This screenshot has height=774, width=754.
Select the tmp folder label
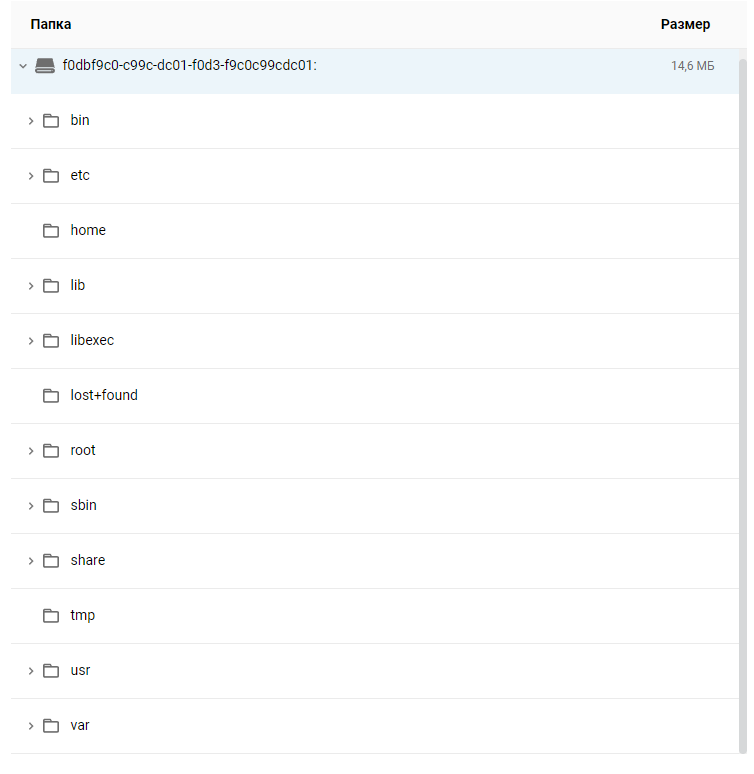[x=83, y=616]
